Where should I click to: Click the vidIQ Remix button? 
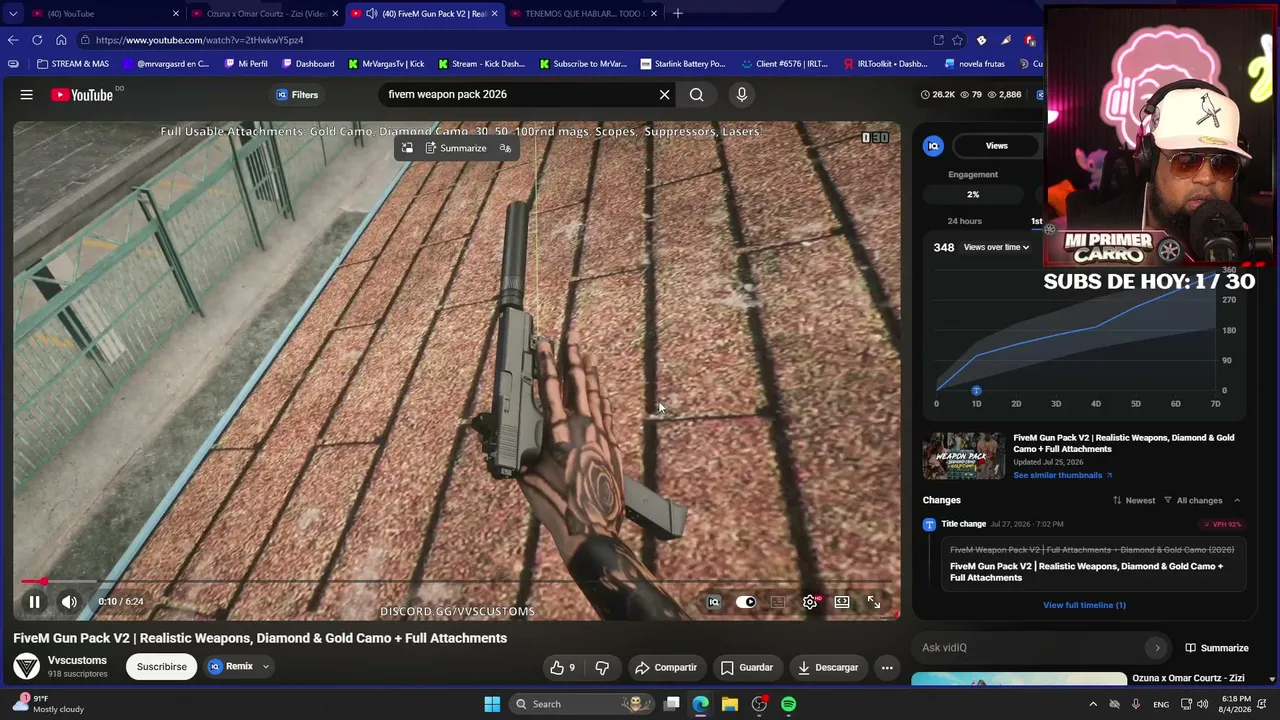click(x=231, y=666)
